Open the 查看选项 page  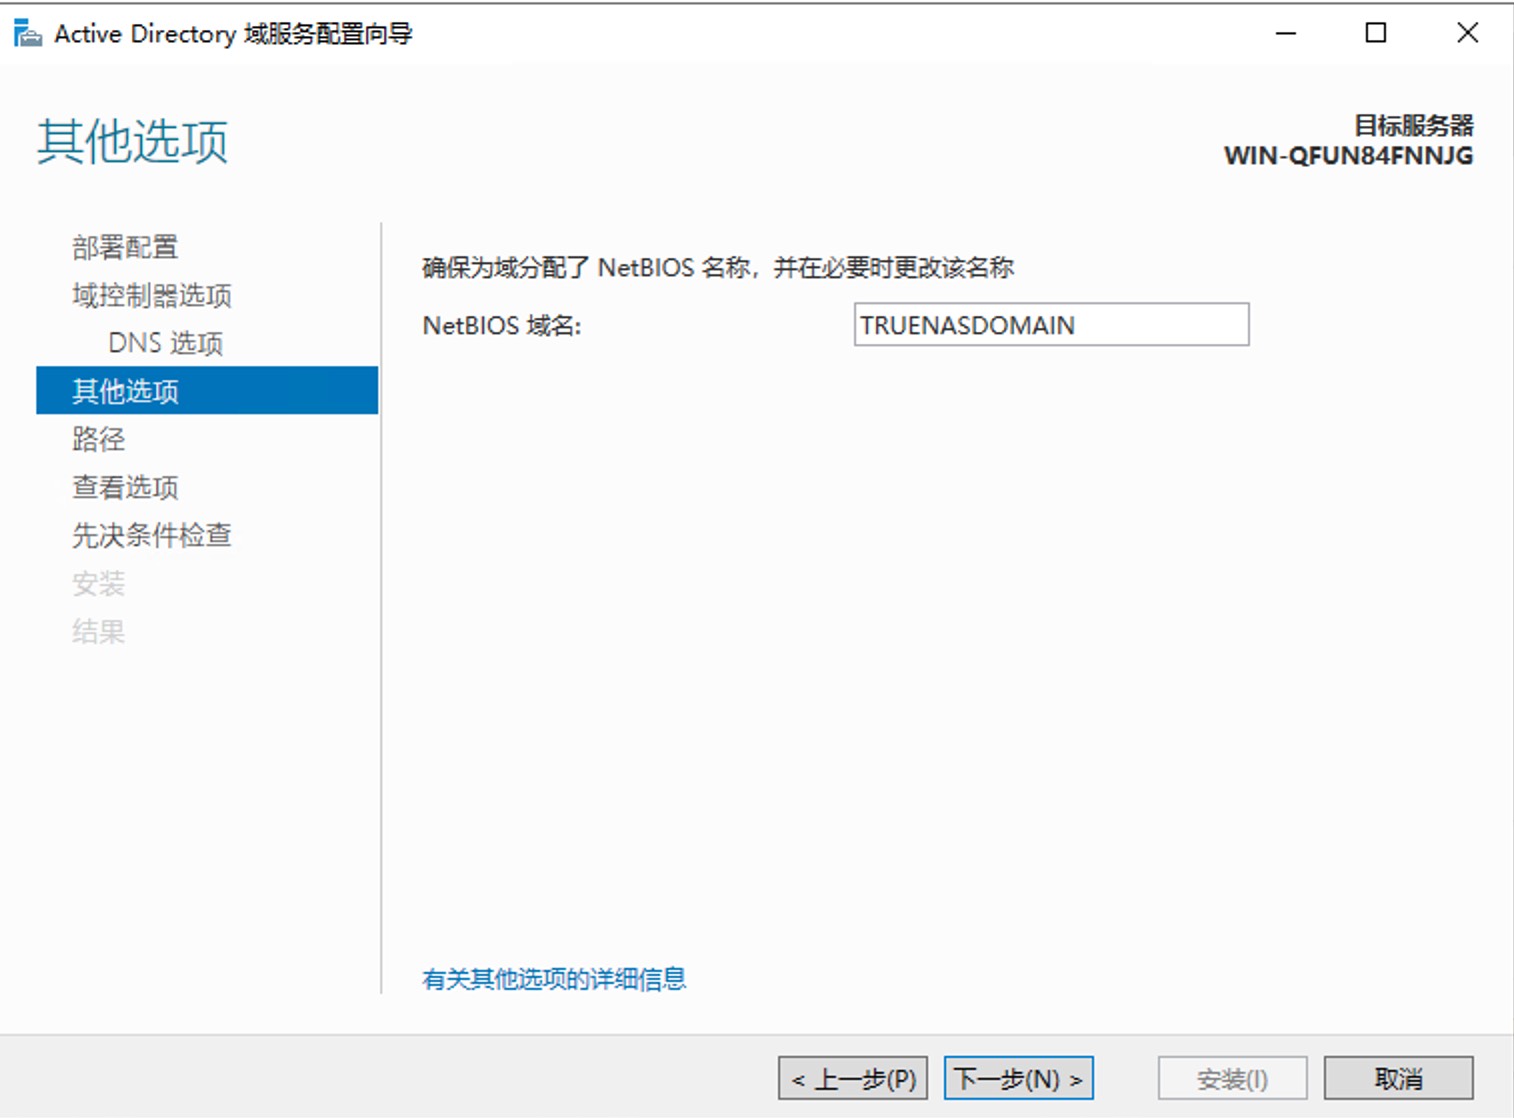click(125, 487)
